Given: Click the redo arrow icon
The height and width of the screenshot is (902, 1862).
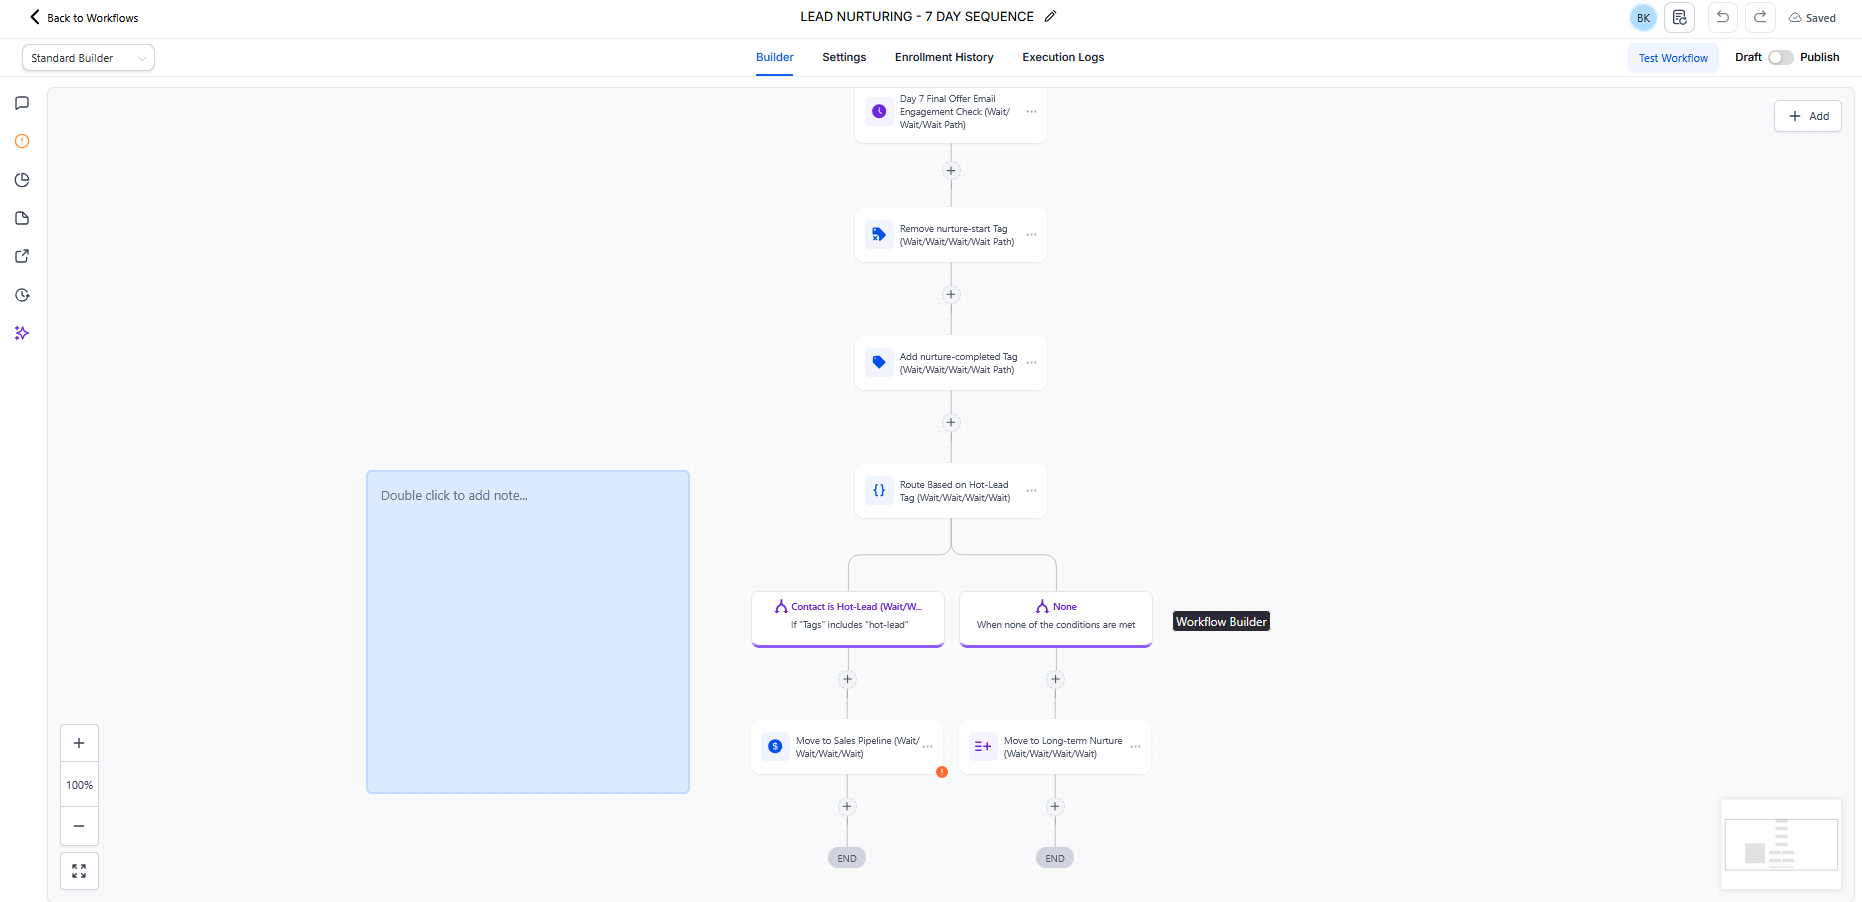Looking at the screenshot, I should pos(1760,18).
